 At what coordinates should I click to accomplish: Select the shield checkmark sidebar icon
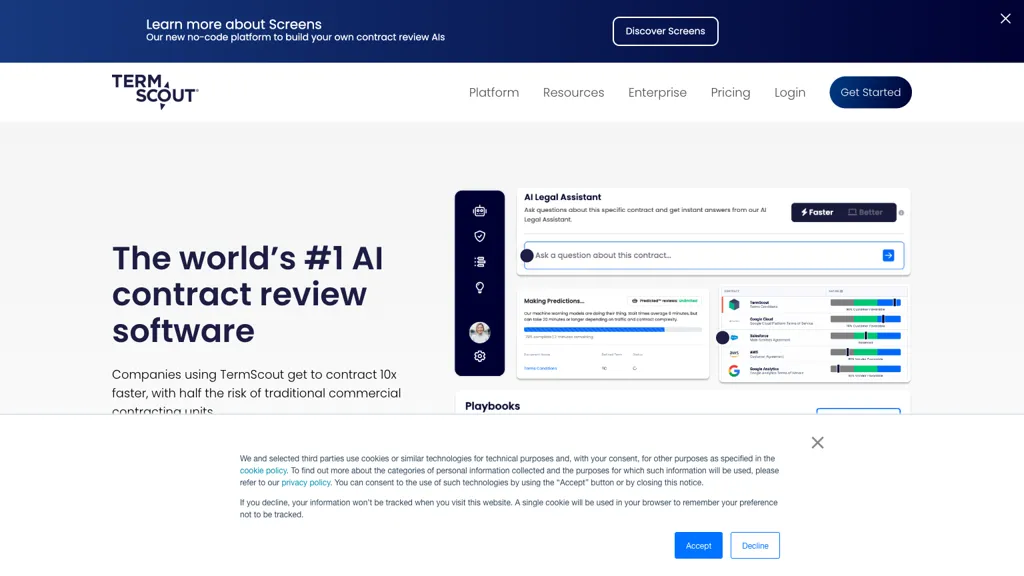[x=479, y=236]
